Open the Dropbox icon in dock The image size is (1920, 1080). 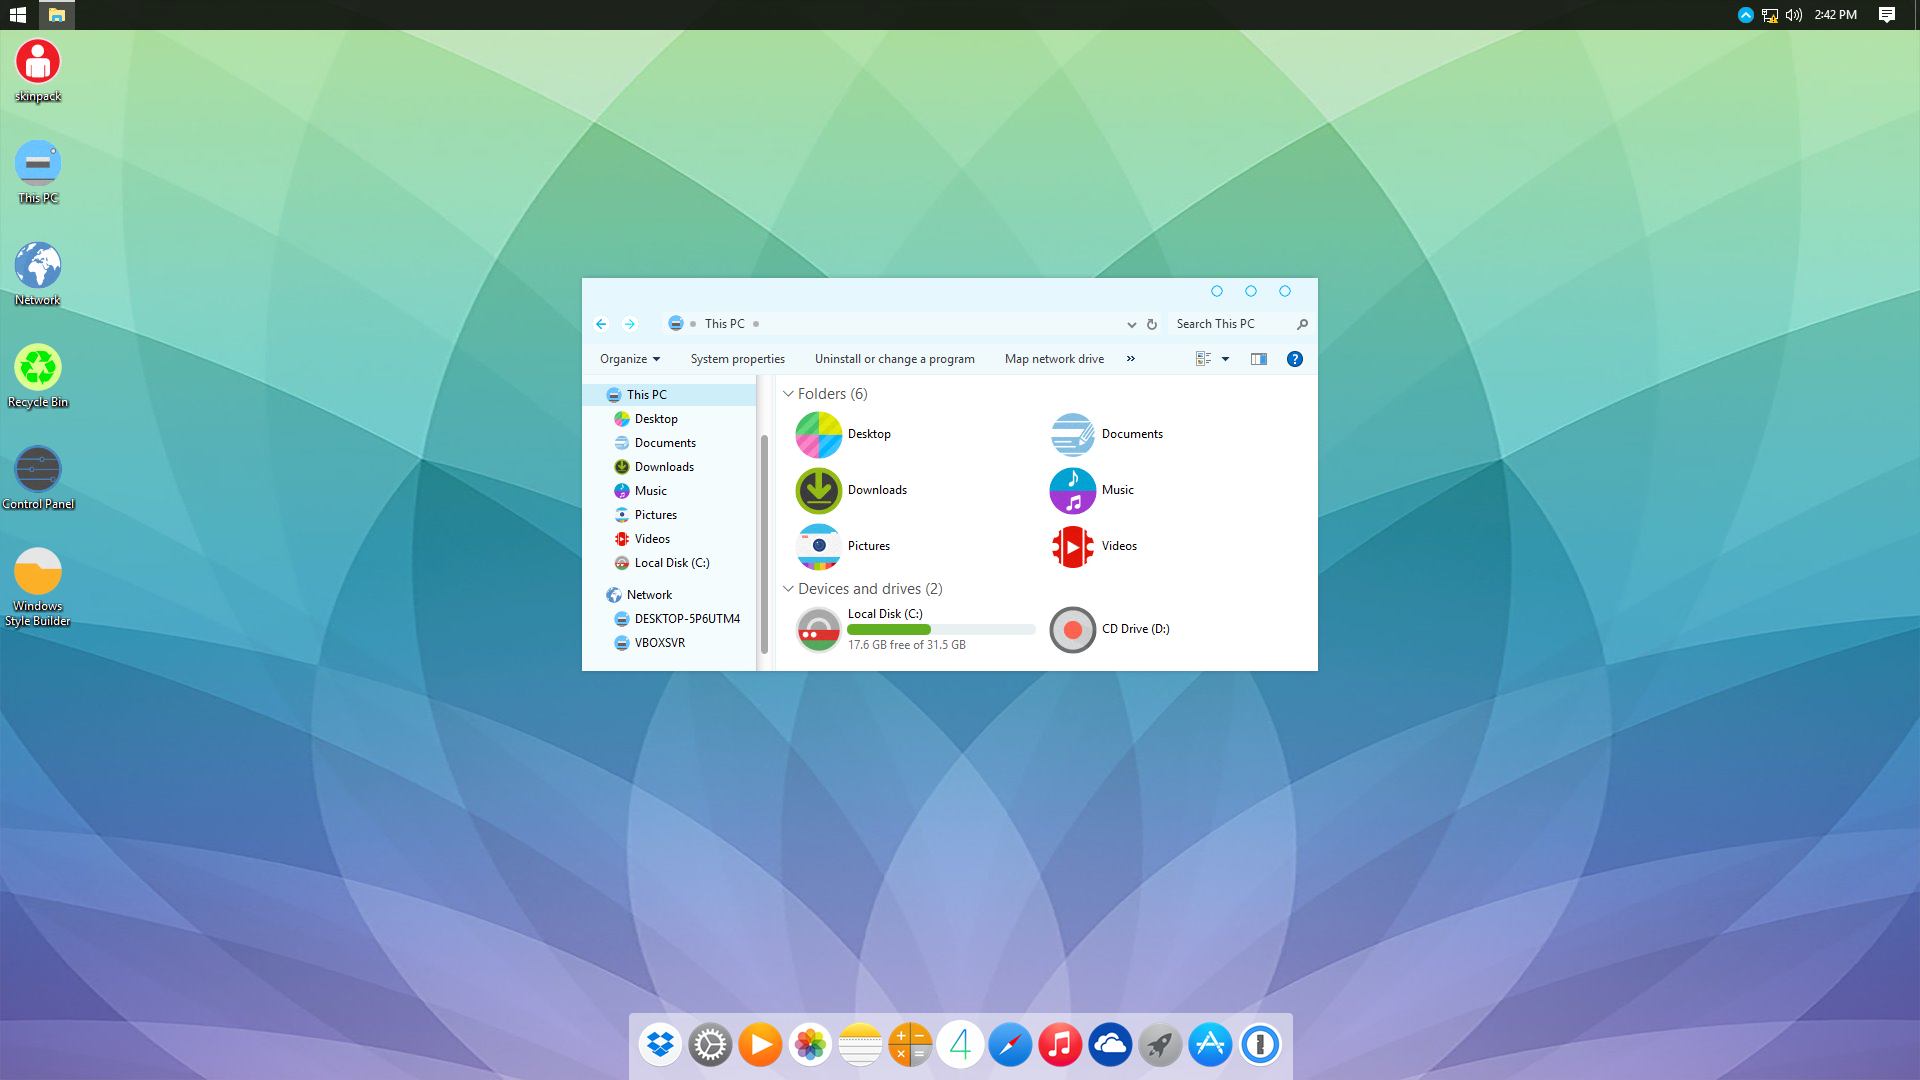point(660,1045)
